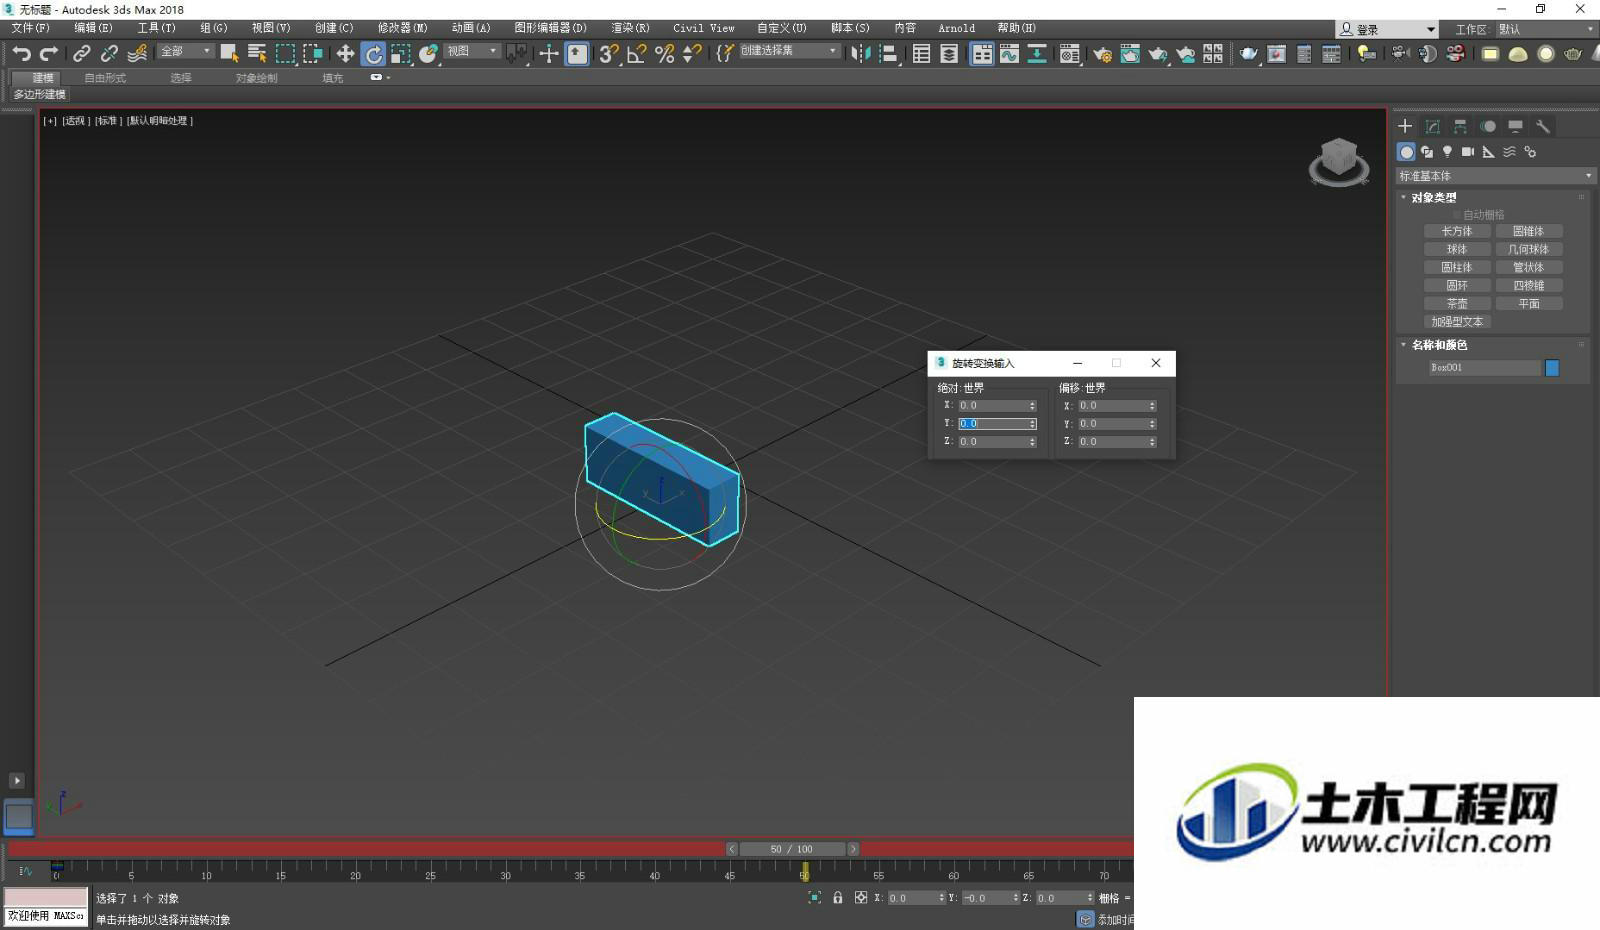Screen dimensions: 1600x930
Task: Open the 编辑(E) menu
Action: [93, 28]
